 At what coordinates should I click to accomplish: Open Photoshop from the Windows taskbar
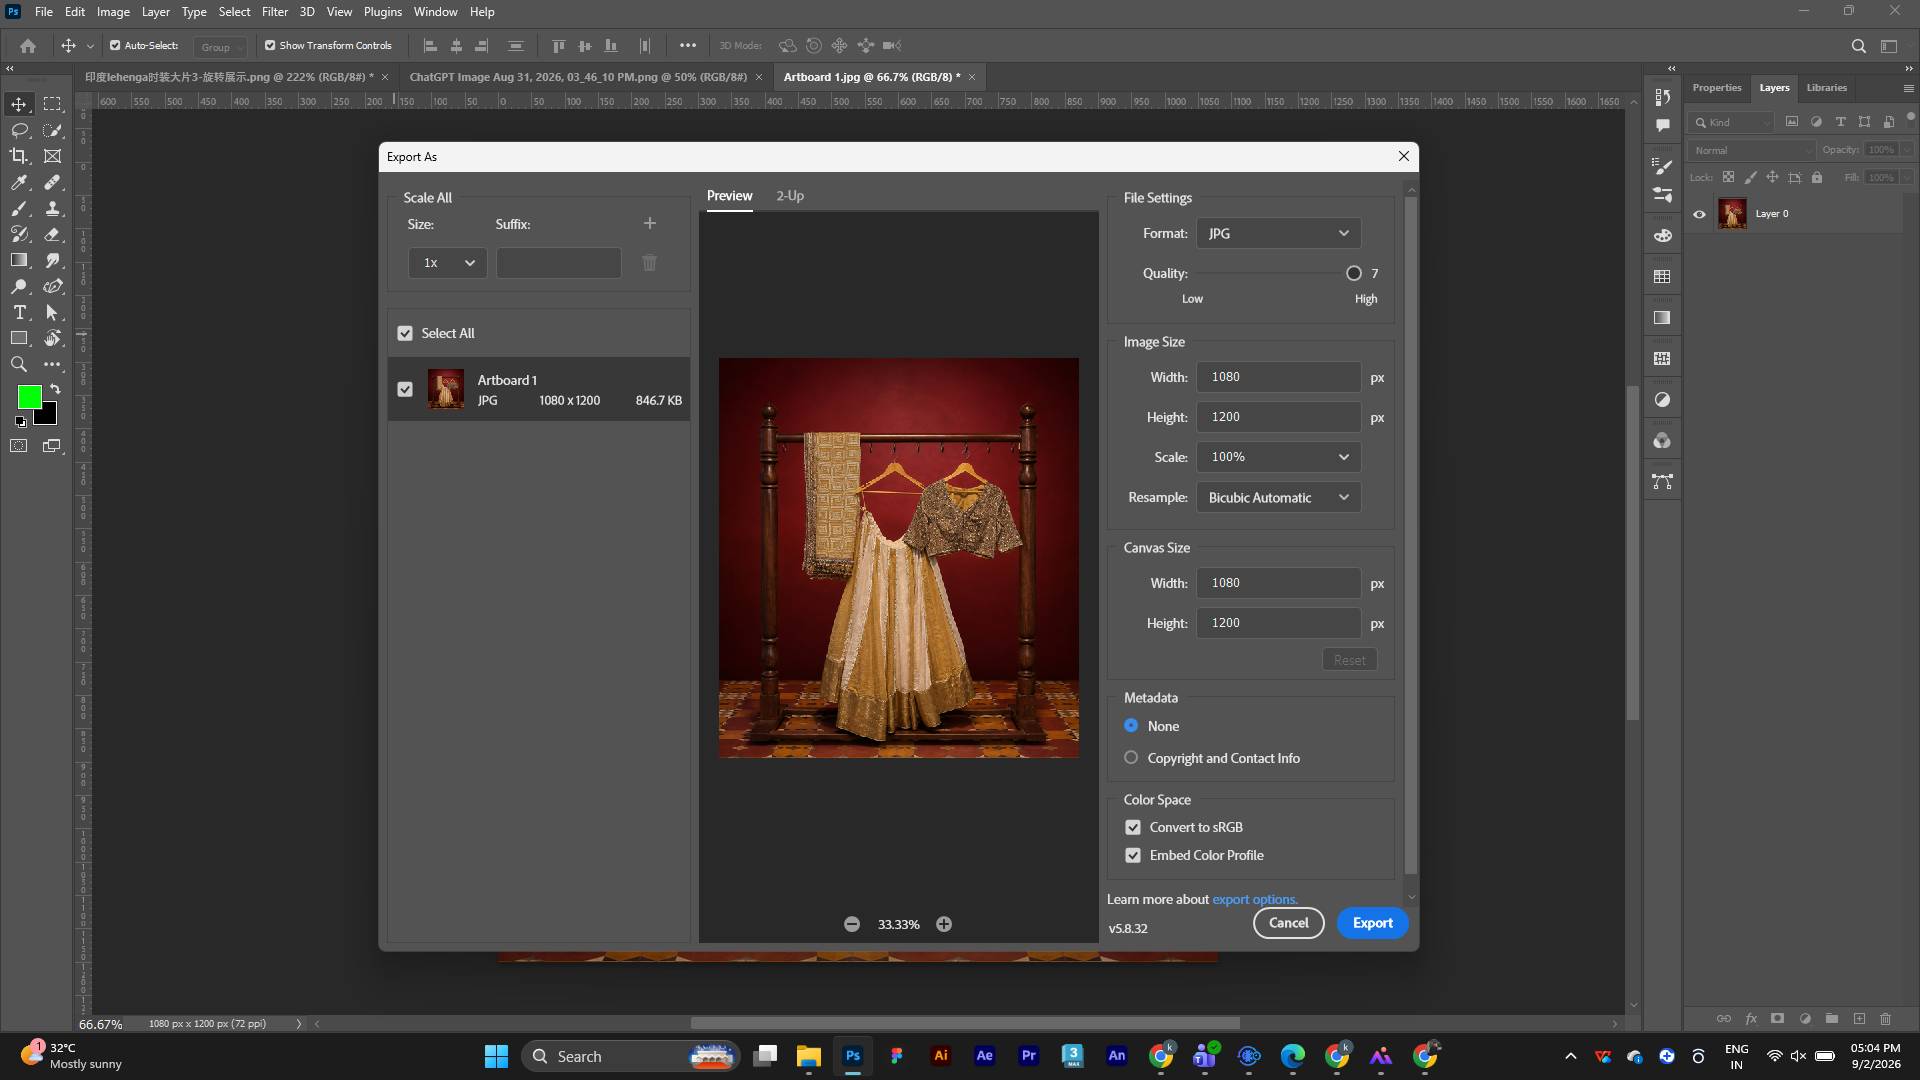pos(853,1056)
